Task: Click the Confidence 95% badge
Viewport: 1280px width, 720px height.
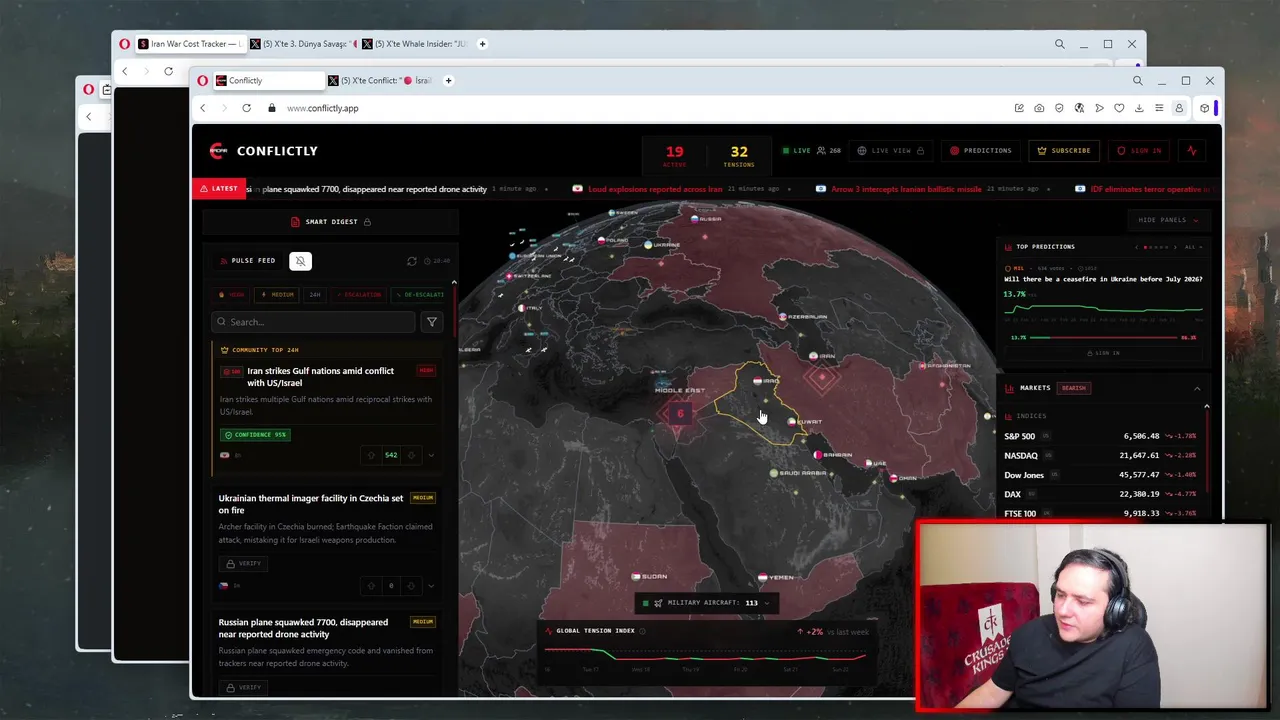Action: click(x=255, y=435)
